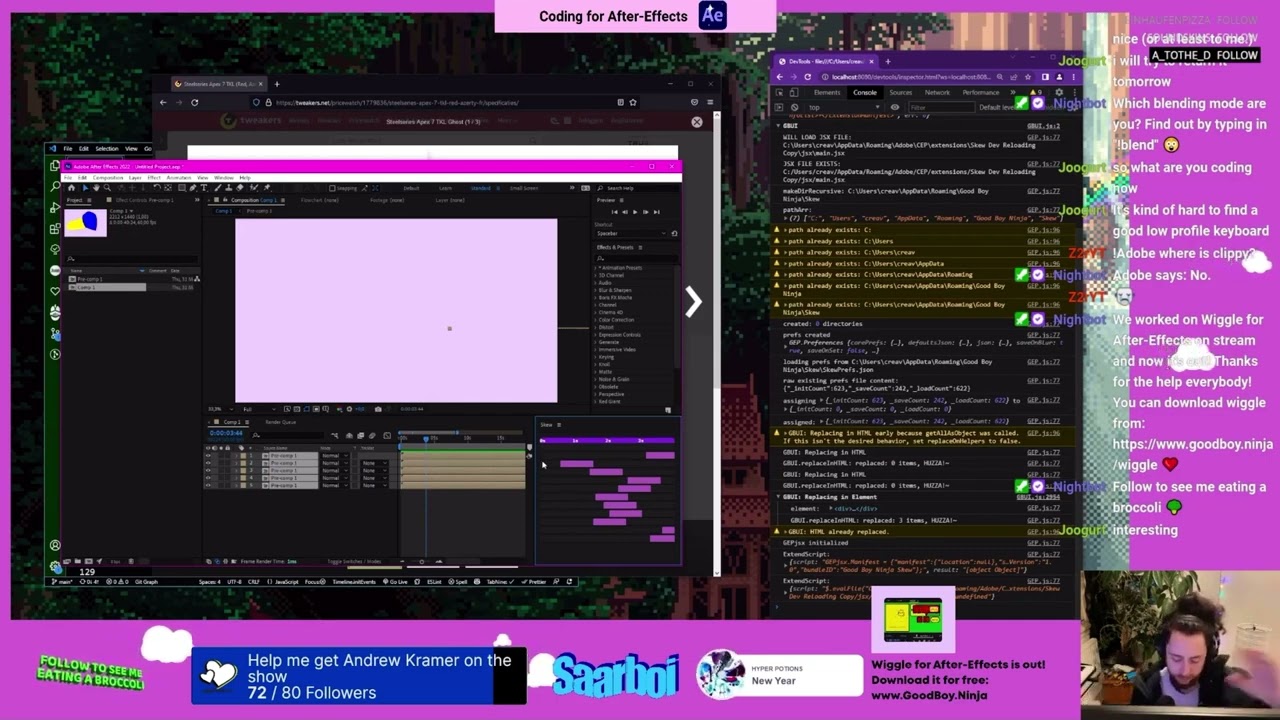Open the Preview Shortcut dropdown Spacebar
Viewport: 1280px width, 720px height.
coord(631,233)
